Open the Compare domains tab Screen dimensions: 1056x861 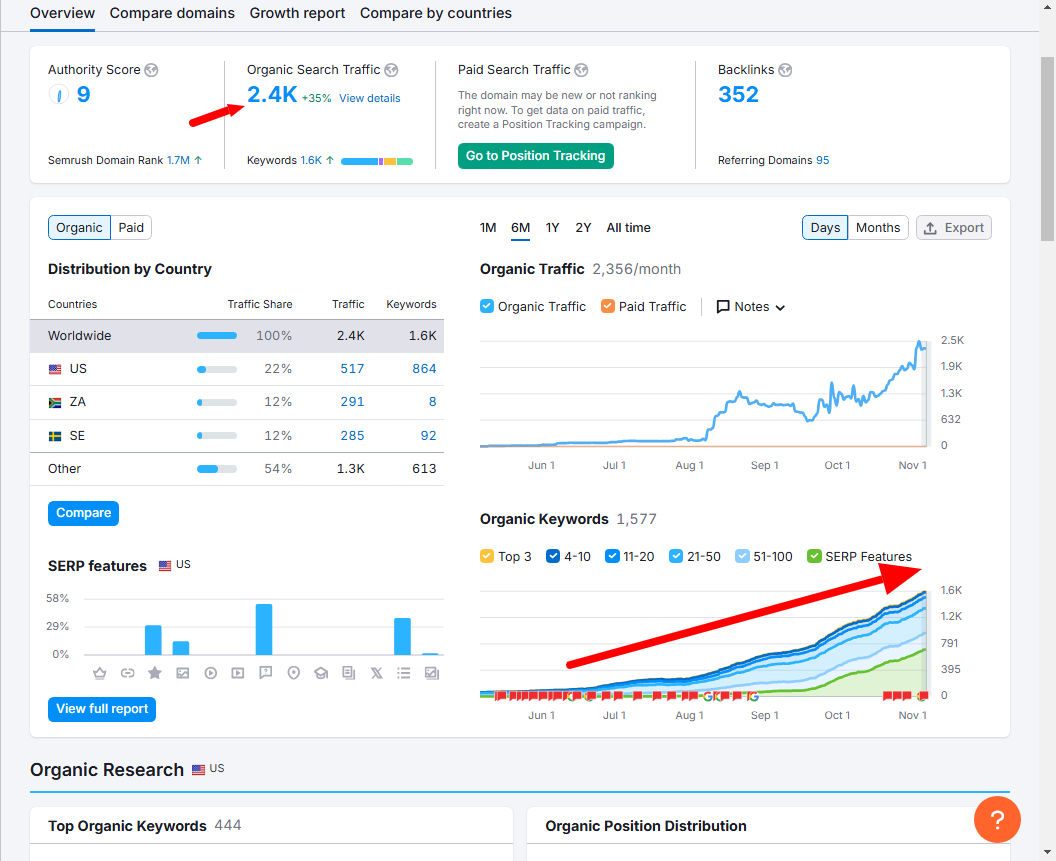pos(172,13)
